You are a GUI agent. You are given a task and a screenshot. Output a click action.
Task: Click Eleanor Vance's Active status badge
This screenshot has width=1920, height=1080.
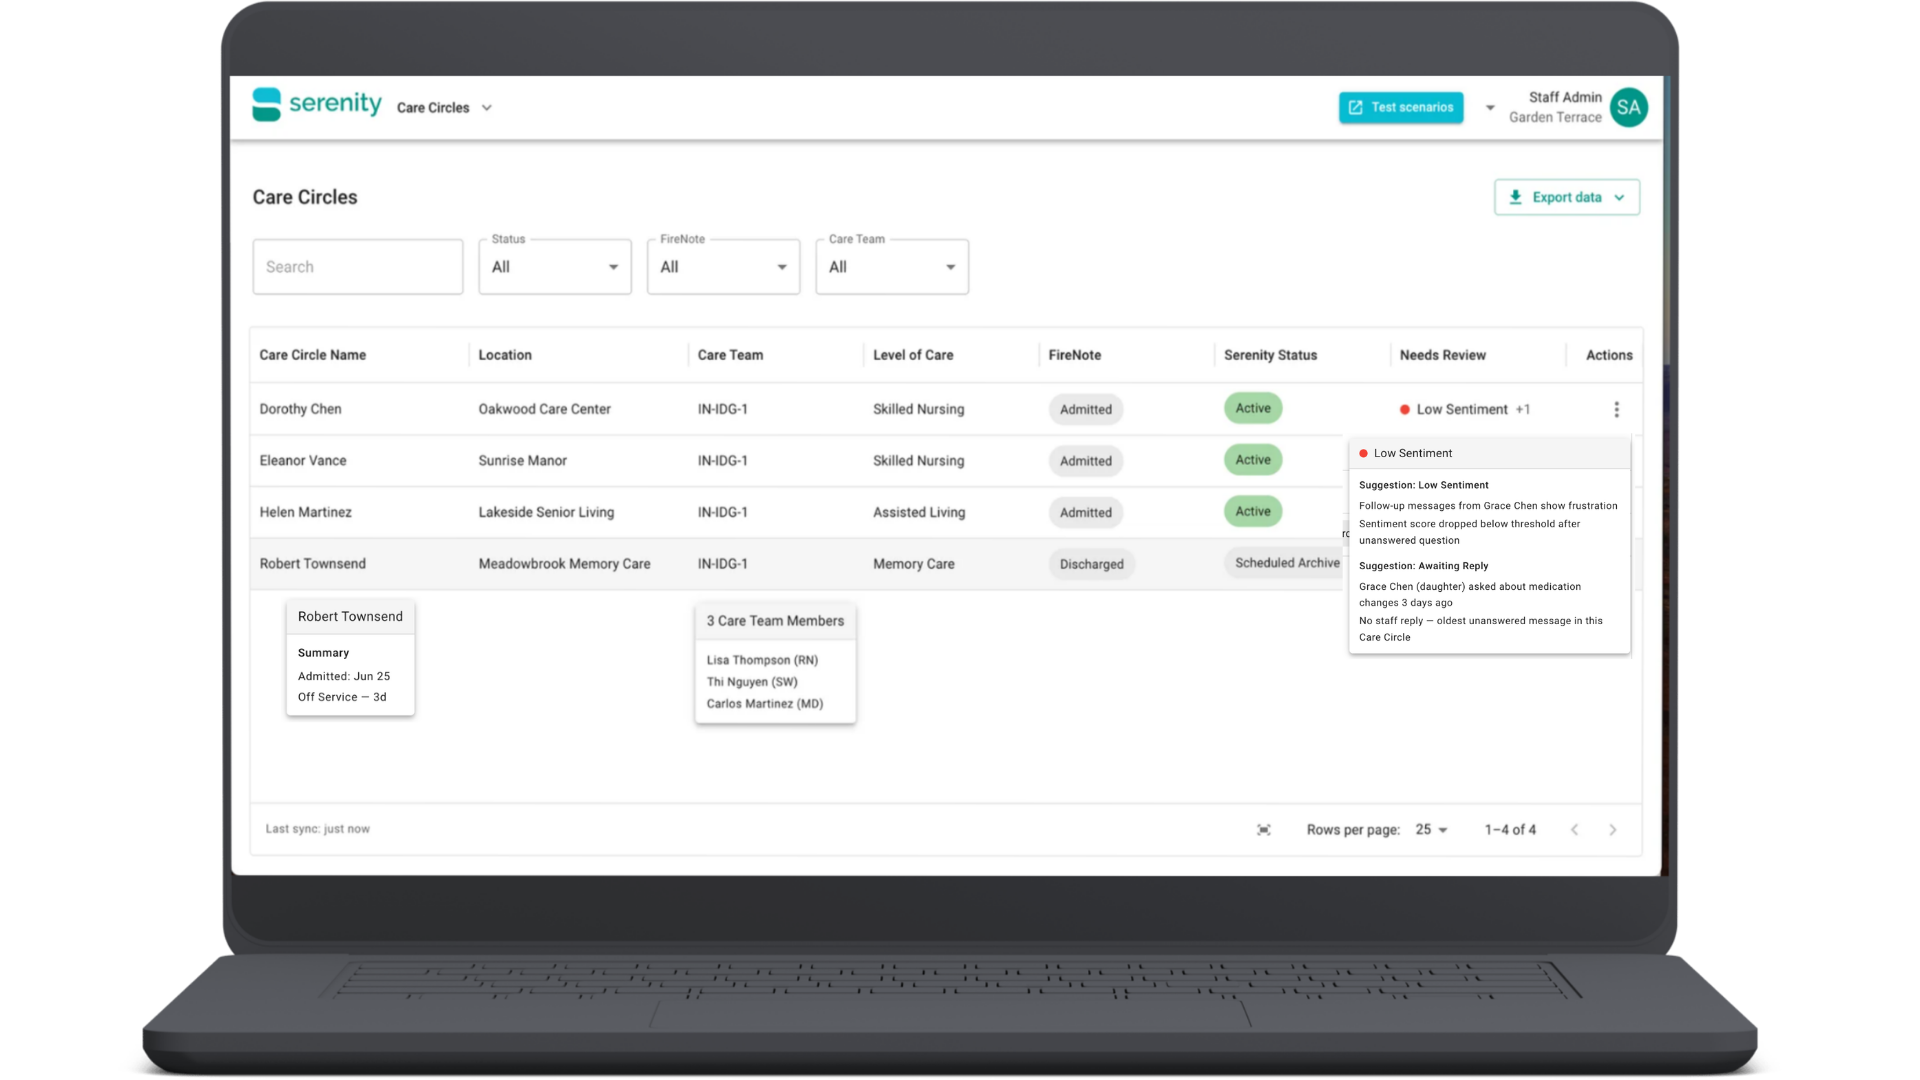click(x=1252, y=460)
